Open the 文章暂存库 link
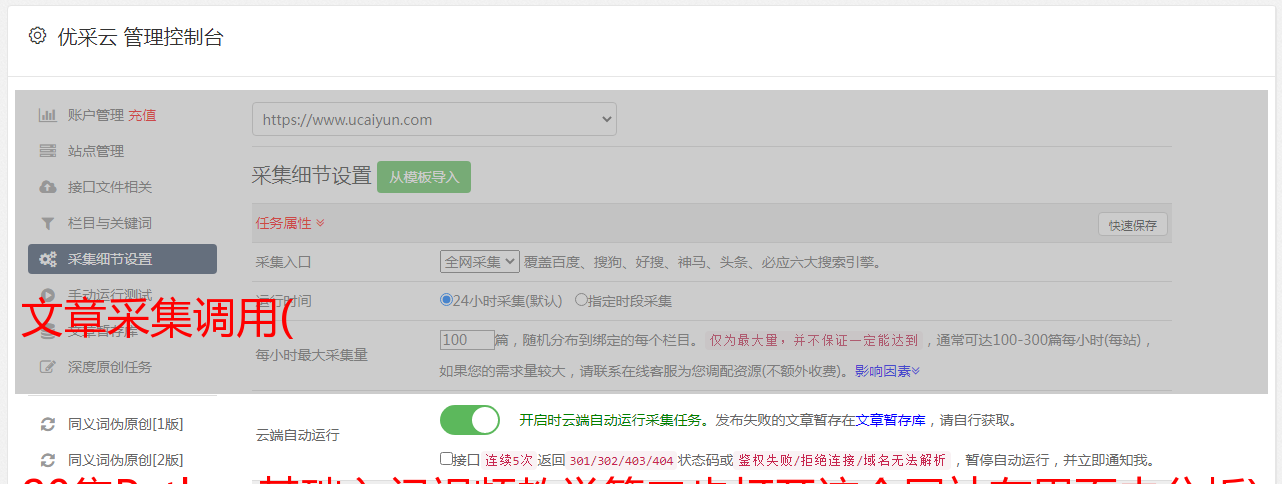This screenshot has height=484, width=1282. pos(890,420)
